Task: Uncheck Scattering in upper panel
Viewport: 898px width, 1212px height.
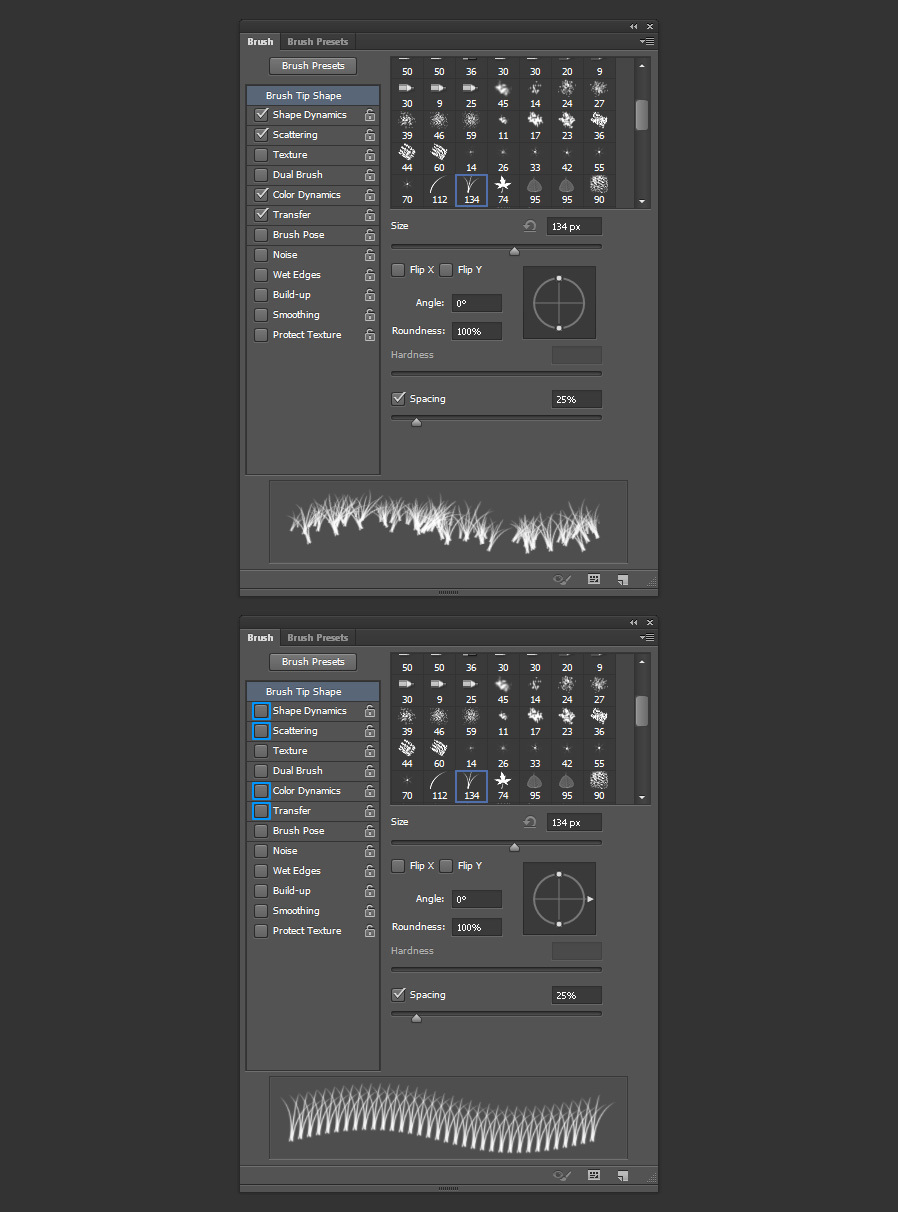Action: (261, 135)
